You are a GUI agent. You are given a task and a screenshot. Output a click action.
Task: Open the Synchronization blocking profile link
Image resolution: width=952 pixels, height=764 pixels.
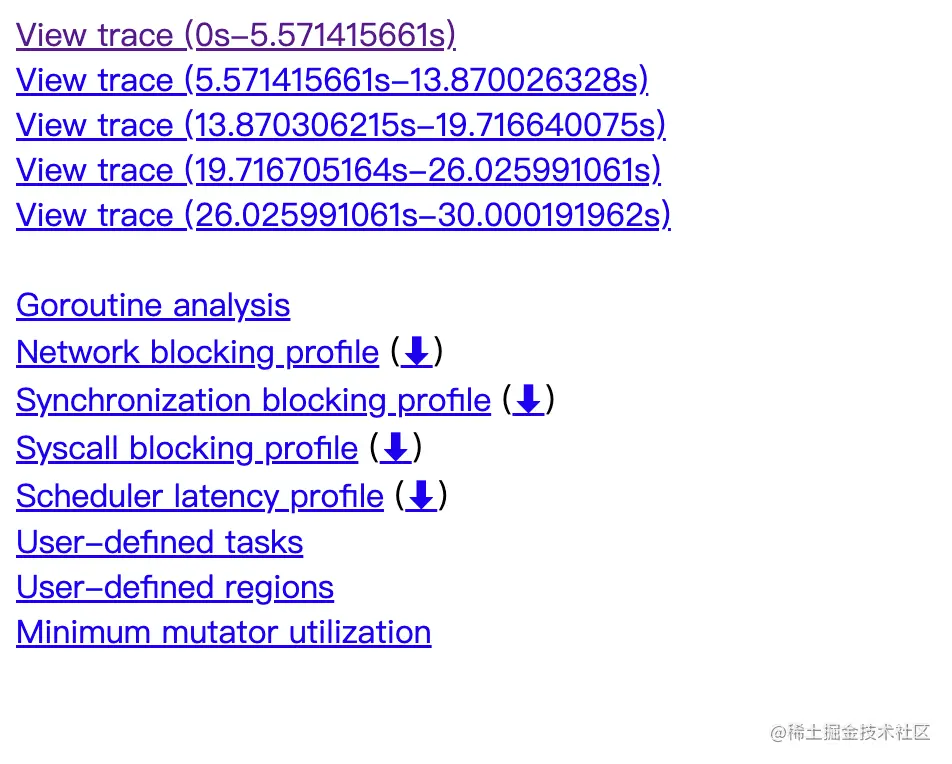click(x=253, y=400)
